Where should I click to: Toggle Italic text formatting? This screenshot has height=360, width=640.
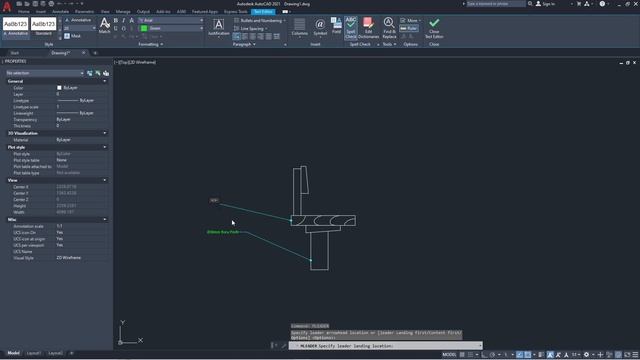tap(124, 20)
